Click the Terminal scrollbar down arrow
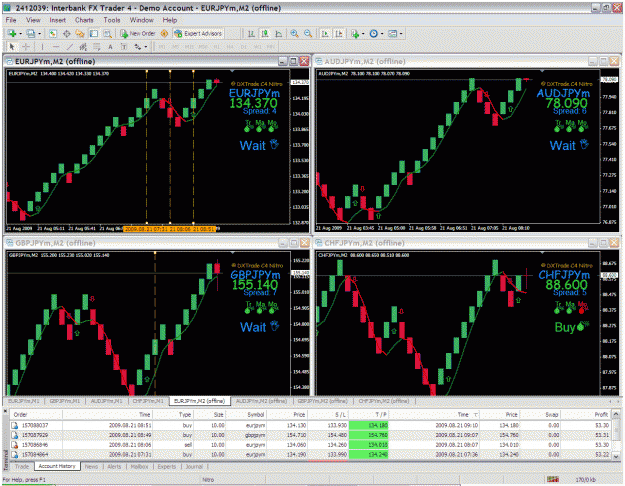 coord(616,456)
